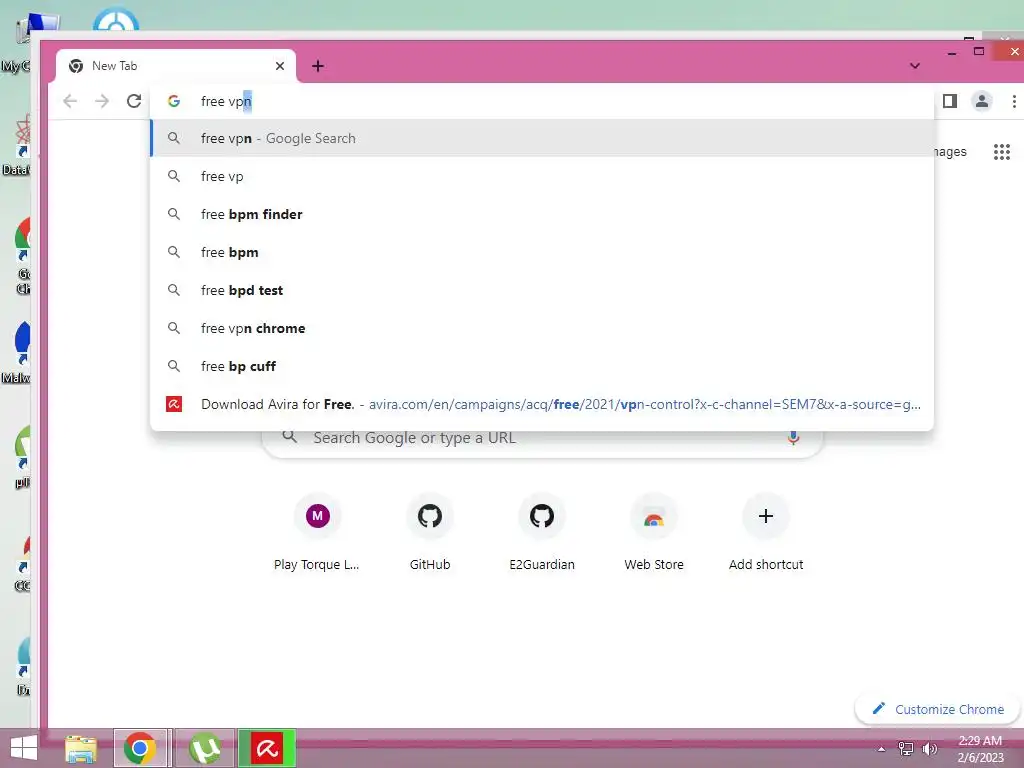Click the network tray icon
Viewport: 1024px width, 768px height.
906,749
